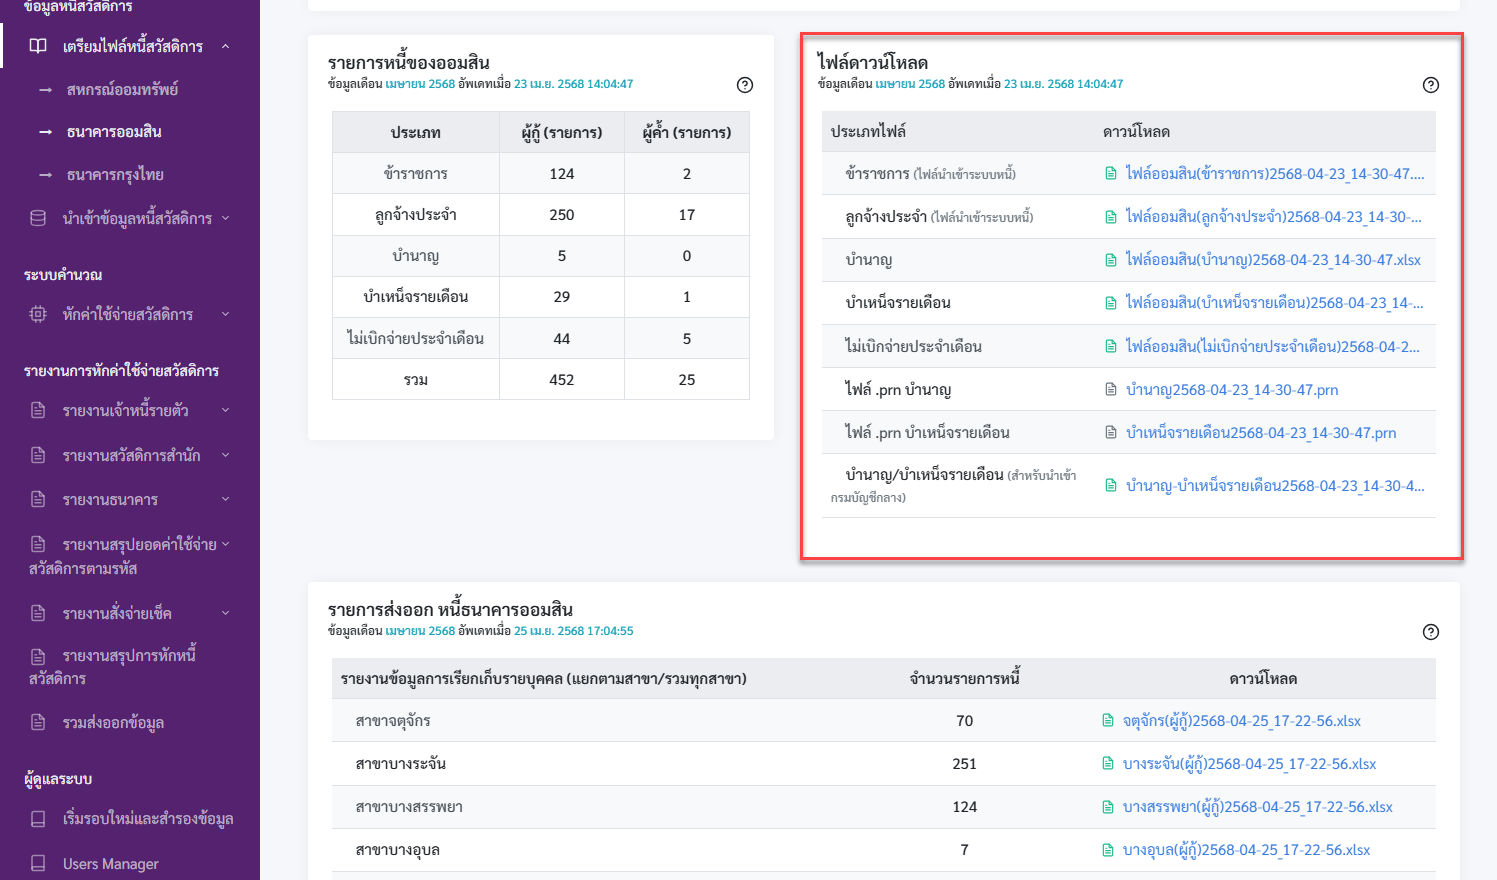Click the icon beside Users Manager
This screenshot has width=1497, height=880.
[x=38, y=863]
